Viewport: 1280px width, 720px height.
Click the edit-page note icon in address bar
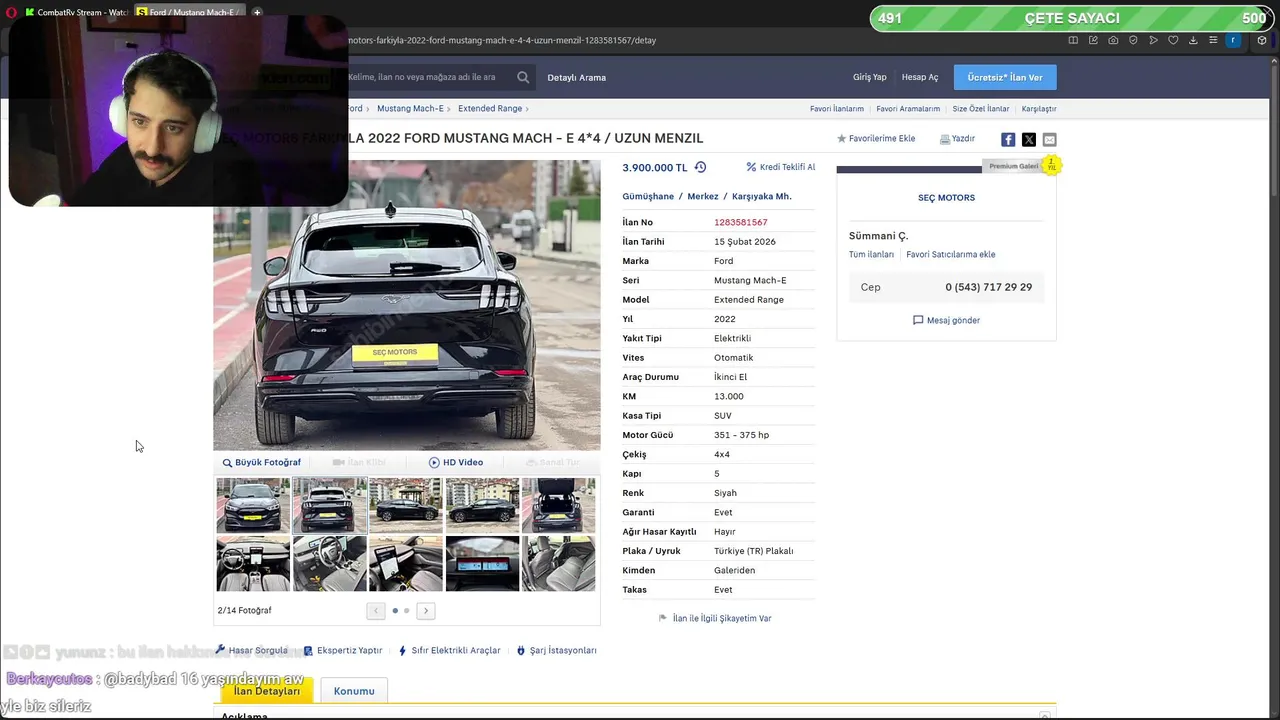pos(1093,40)
